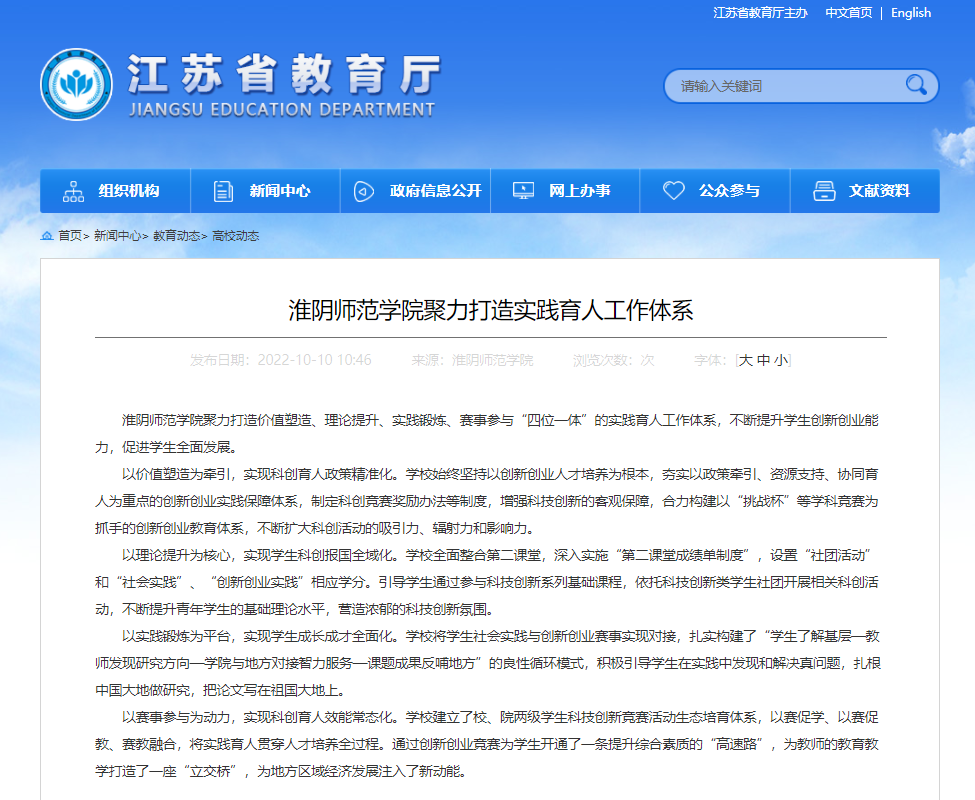975x800 pixels.
Task: Click the 新闻中心 breadcrumb link
Action: point(117,236)
